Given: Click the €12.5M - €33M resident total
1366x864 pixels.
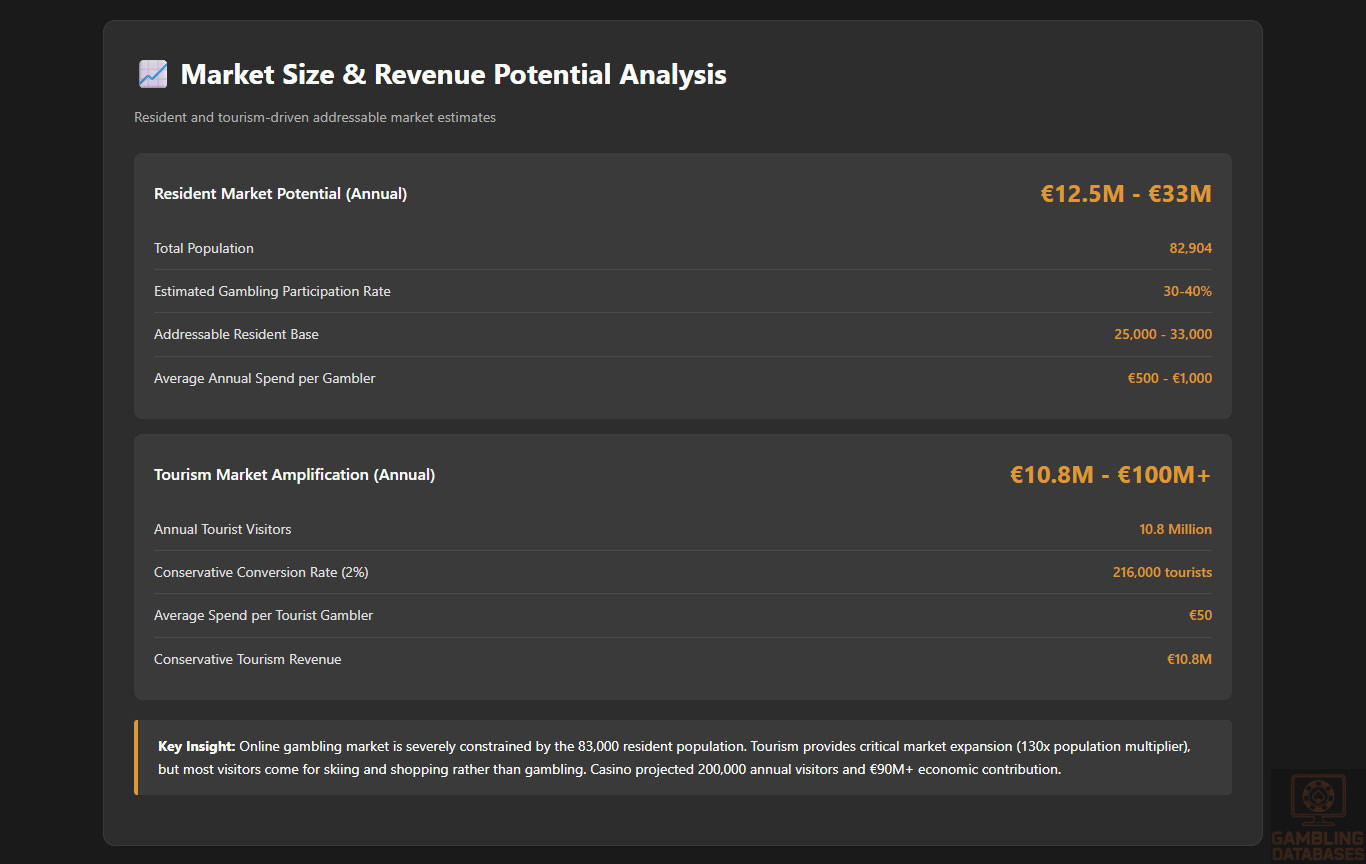Looking at the screenshot, I should (x=1125, y=194).
